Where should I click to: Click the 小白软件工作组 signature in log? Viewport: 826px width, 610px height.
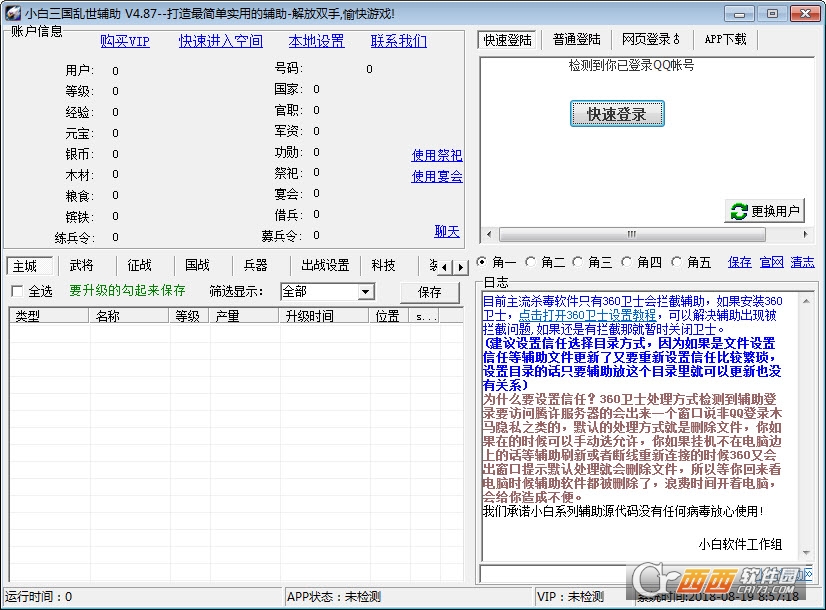pos(740,544)
